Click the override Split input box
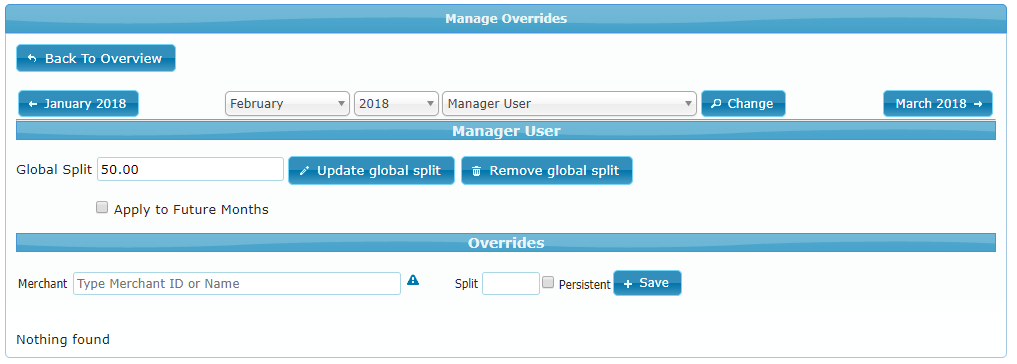 coord(511,284)
